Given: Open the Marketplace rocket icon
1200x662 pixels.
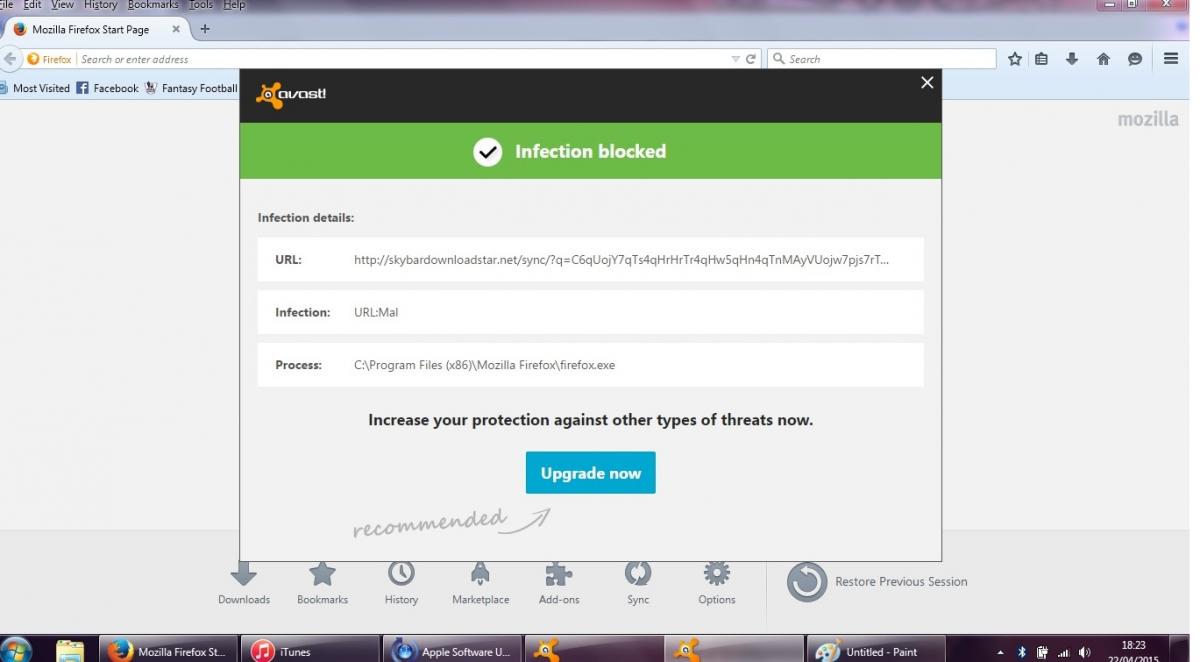Looking at the screenshot, I should pos(480,574).
